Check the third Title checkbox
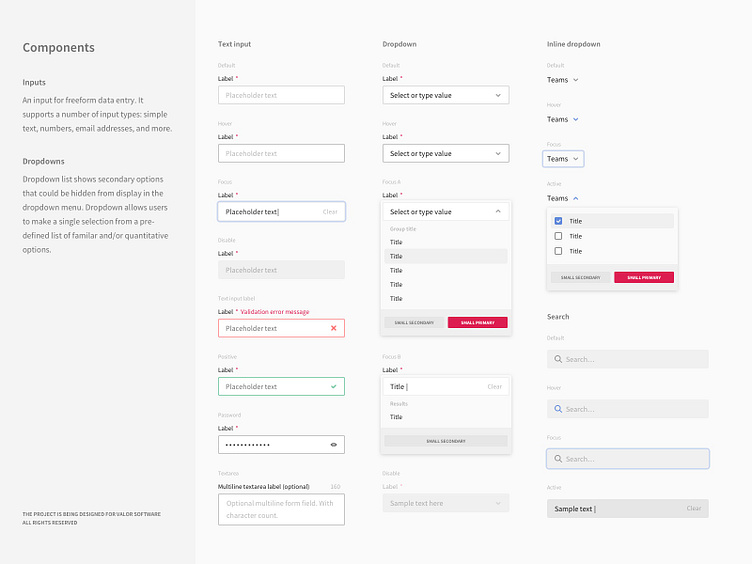 point(558,251)
